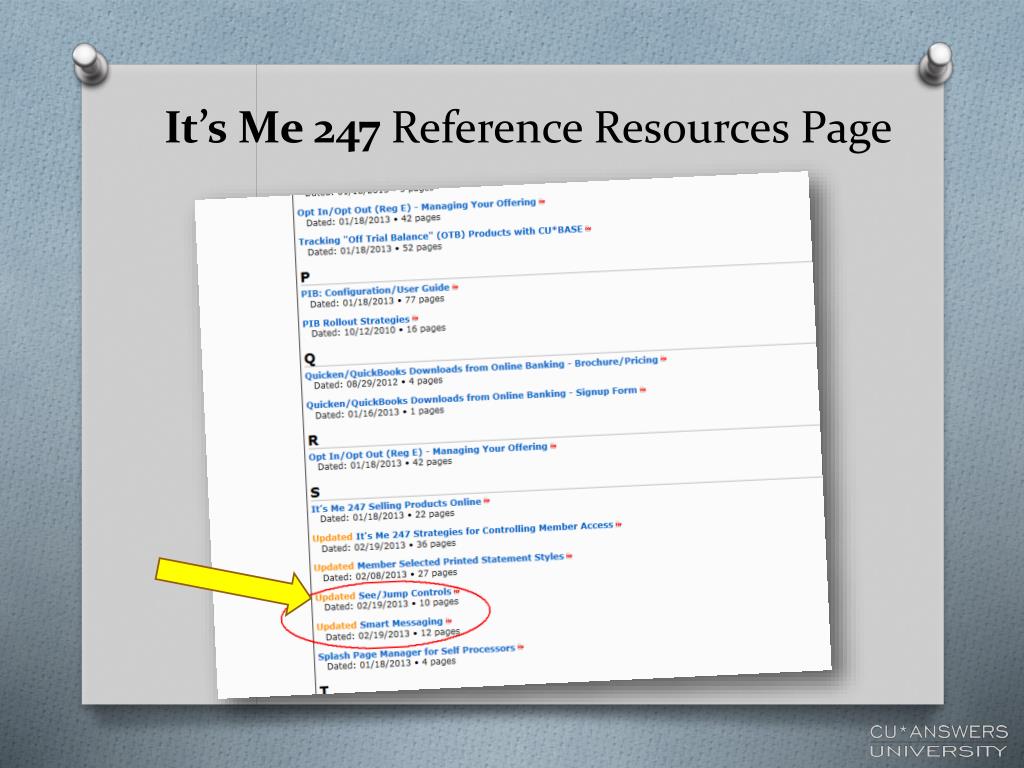Click PDF icon next to PIB Rollout Strategies
This screenshot has width=1024, height=768.
click(x=415, y=318)
